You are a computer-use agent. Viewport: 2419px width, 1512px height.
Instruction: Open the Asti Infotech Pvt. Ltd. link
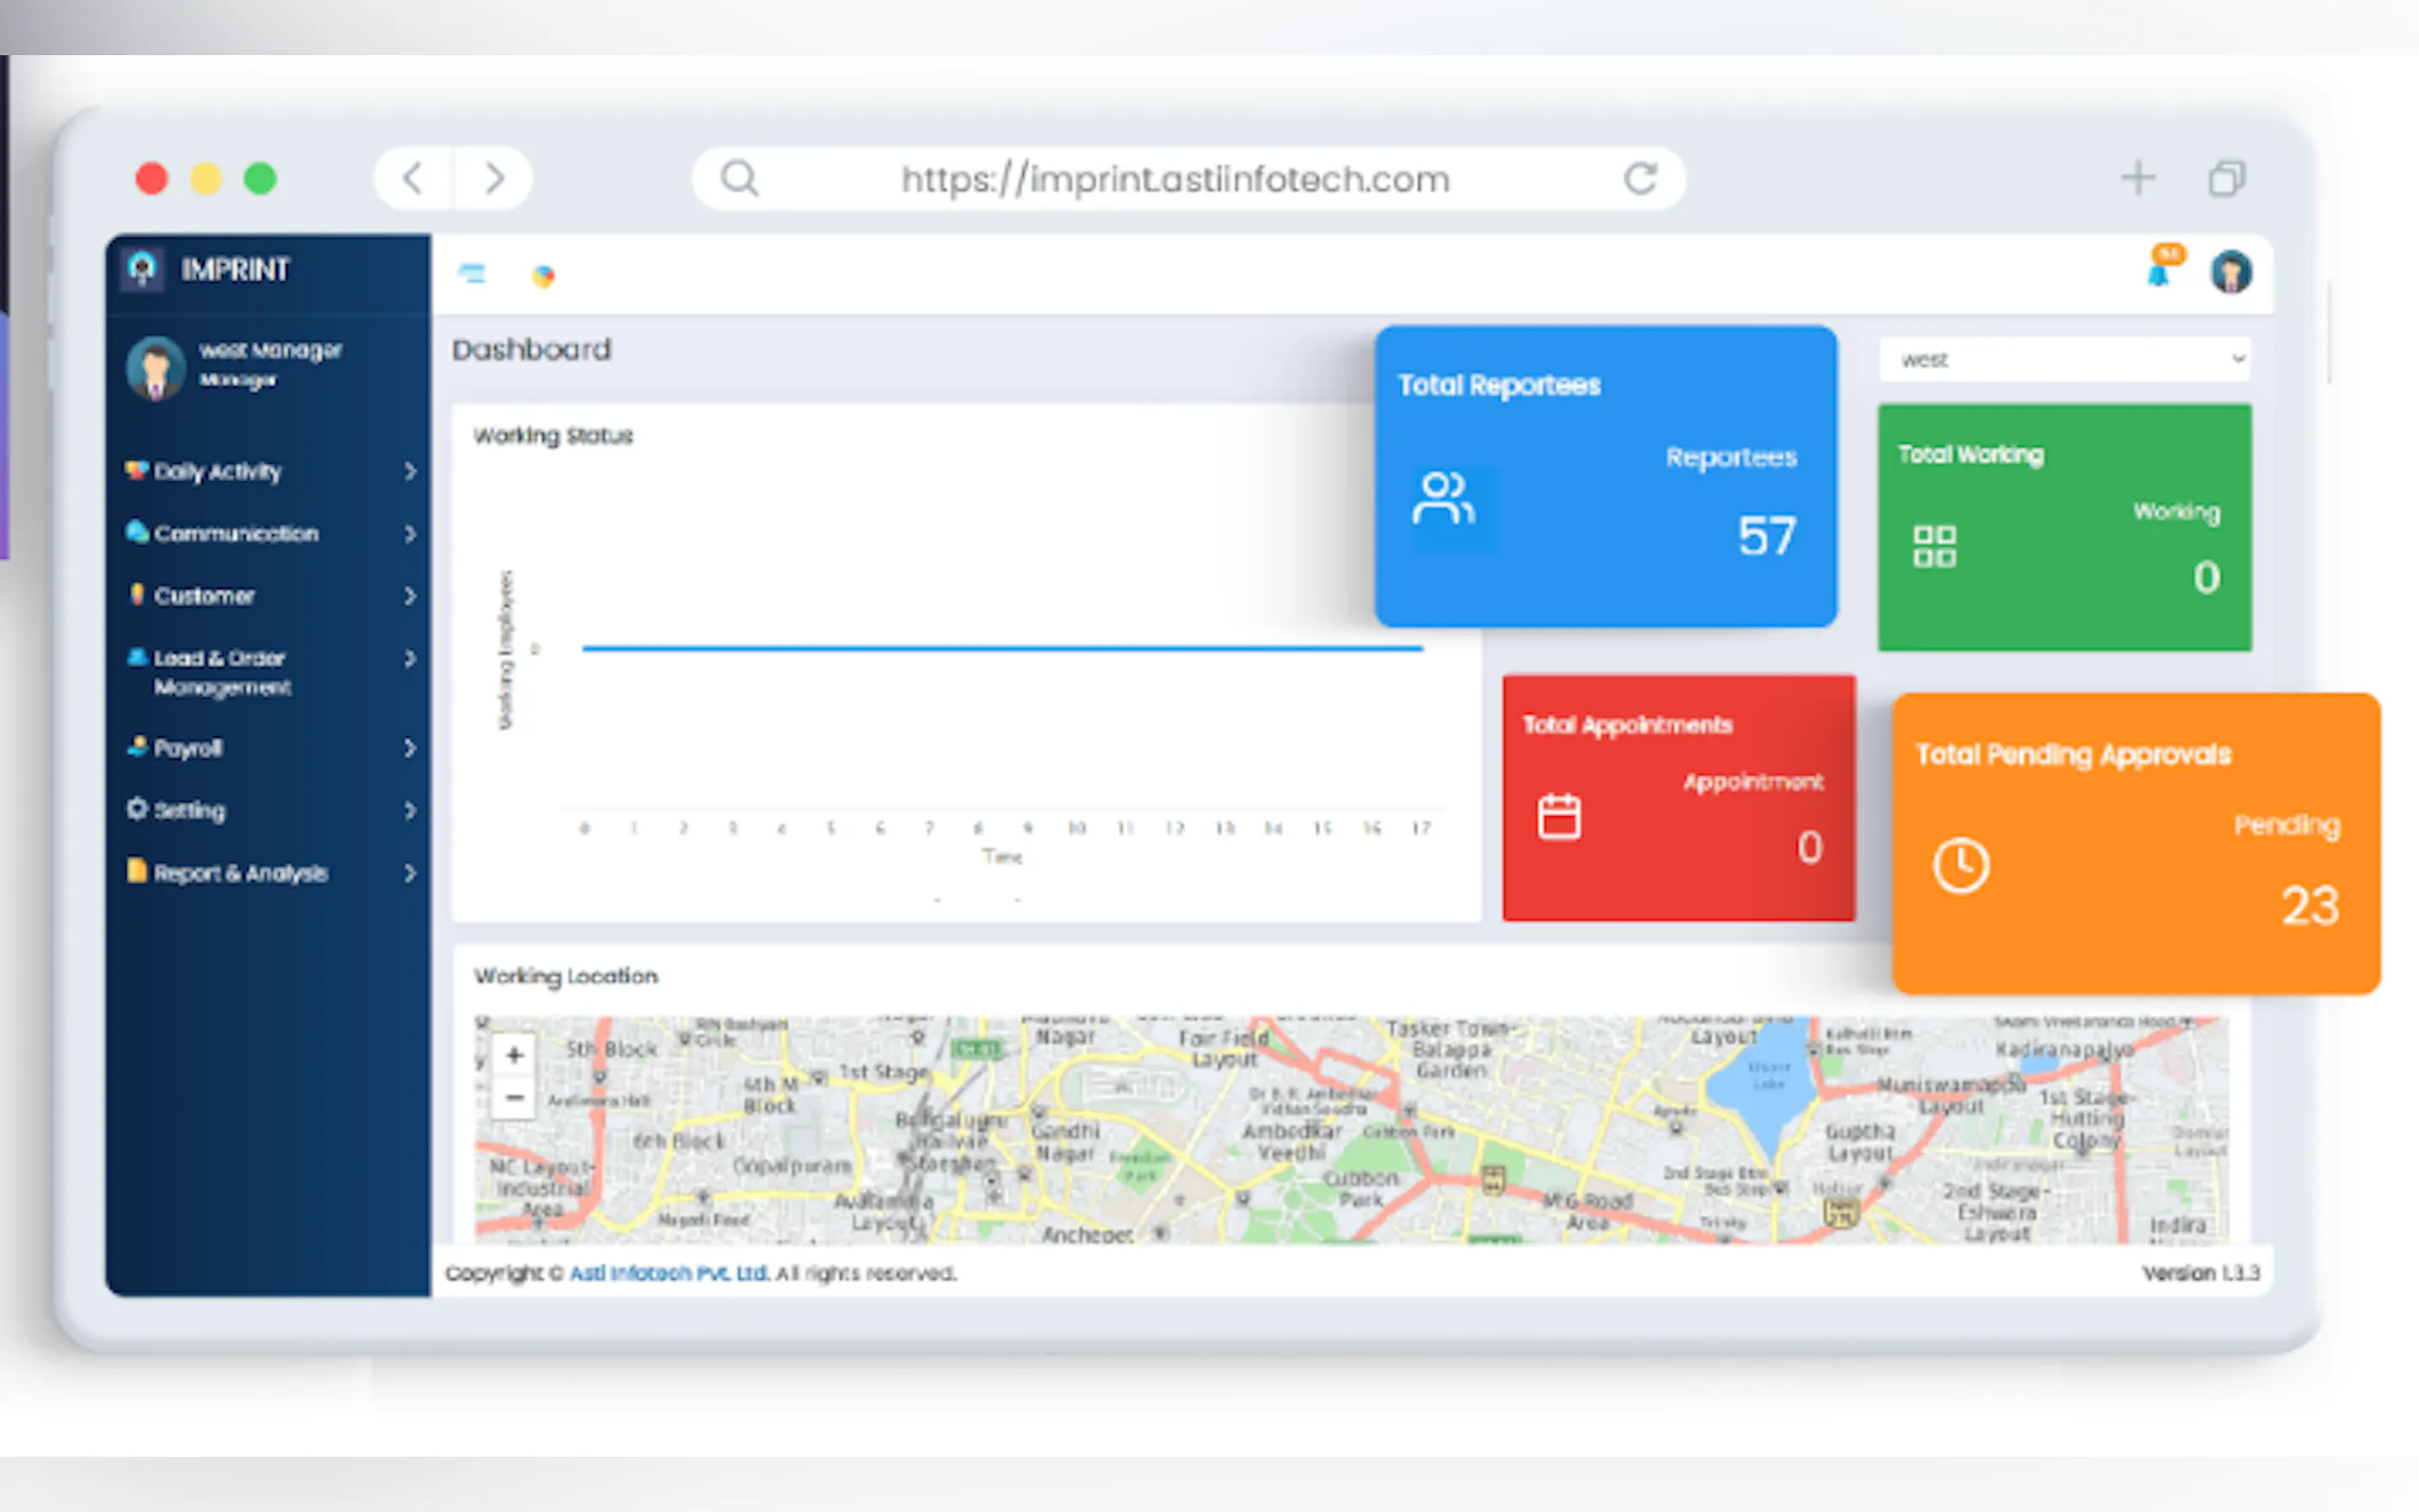click(669, 1273)
